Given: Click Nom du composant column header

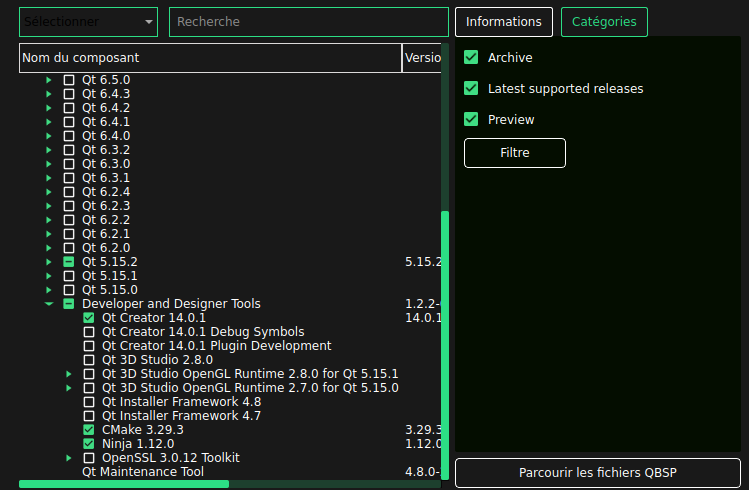Looking at the screenshot, I should coord(210,58).
